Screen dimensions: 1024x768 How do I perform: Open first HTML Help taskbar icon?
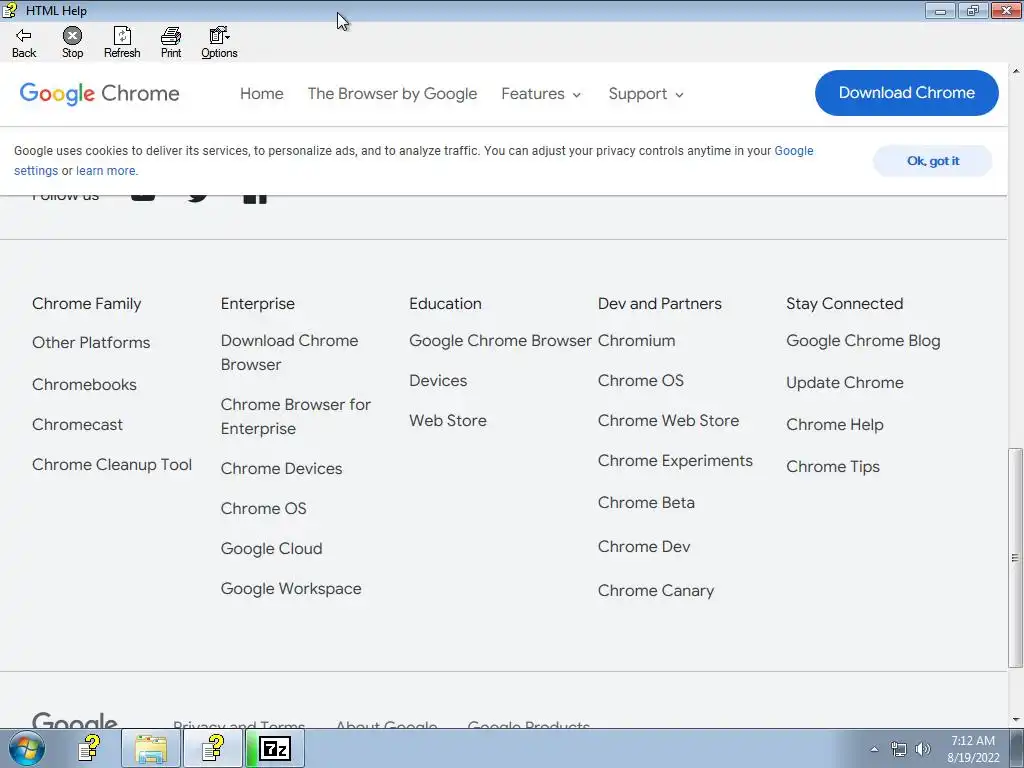point(89,748)
